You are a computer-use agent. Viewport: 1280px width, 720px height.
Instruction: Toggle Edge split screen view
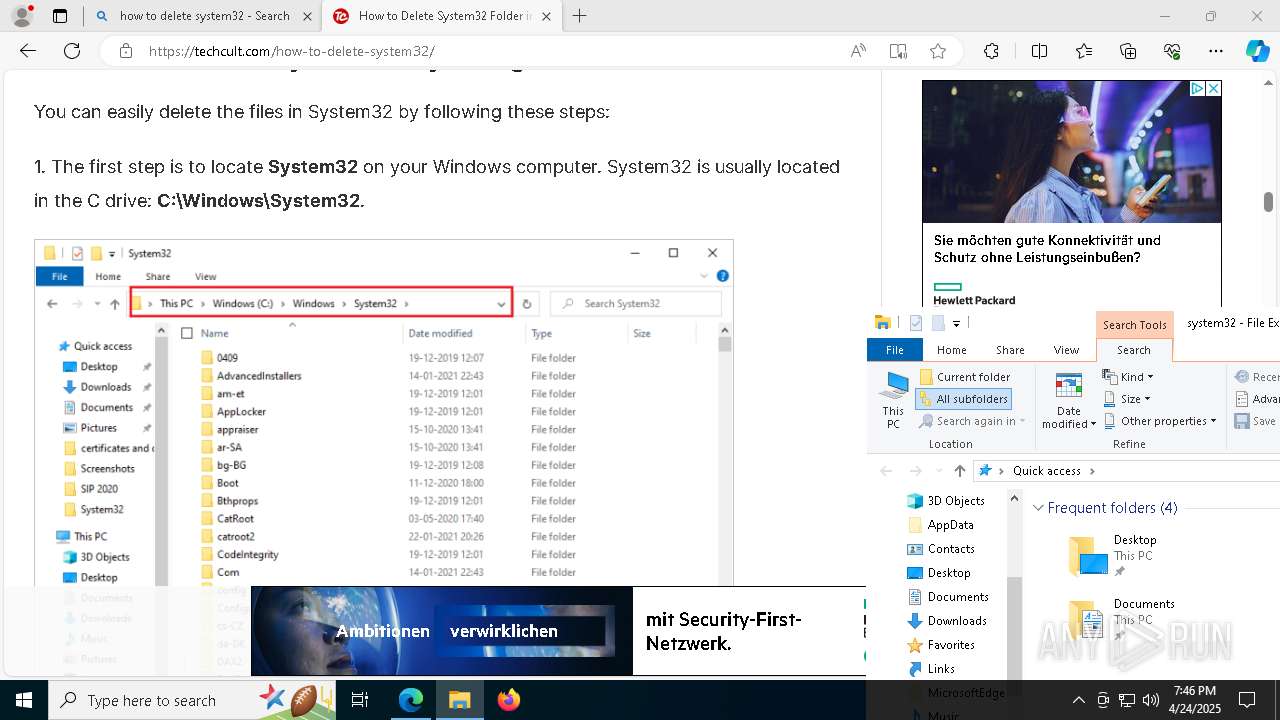(x=1039, y=51)
